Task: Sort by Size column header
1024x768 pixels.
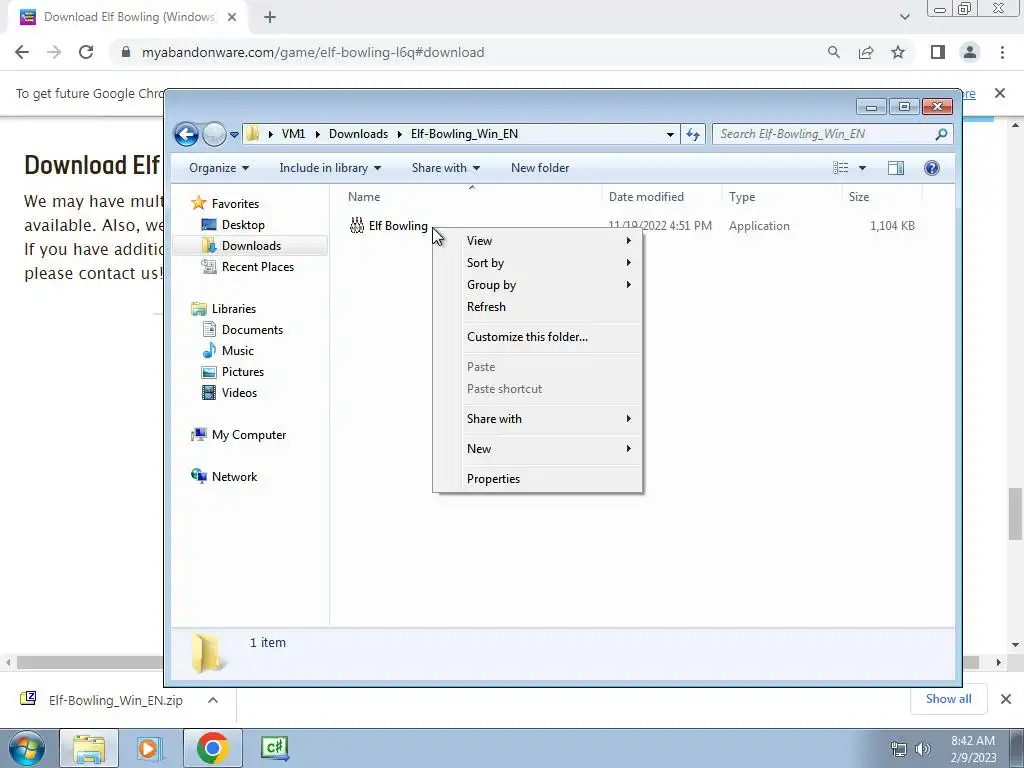Action: pyautogui.click(x=859, y=197)
